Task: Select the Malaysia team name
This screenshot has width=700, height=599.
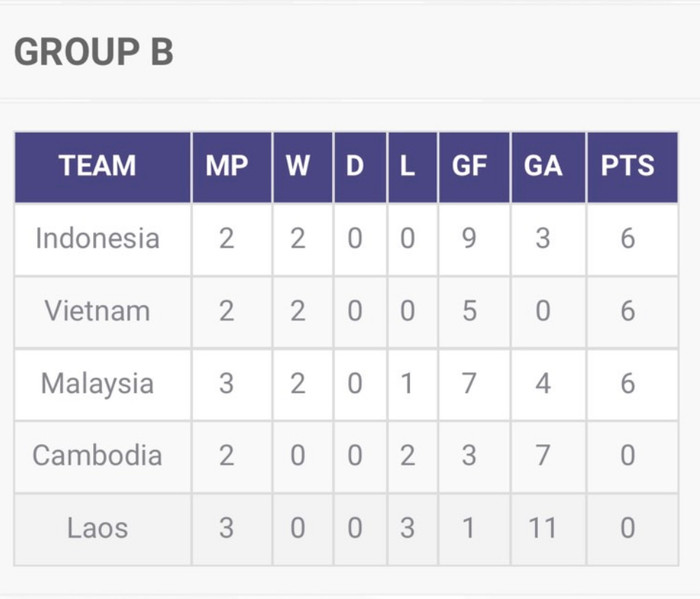Action: click(x=97, y=383)
